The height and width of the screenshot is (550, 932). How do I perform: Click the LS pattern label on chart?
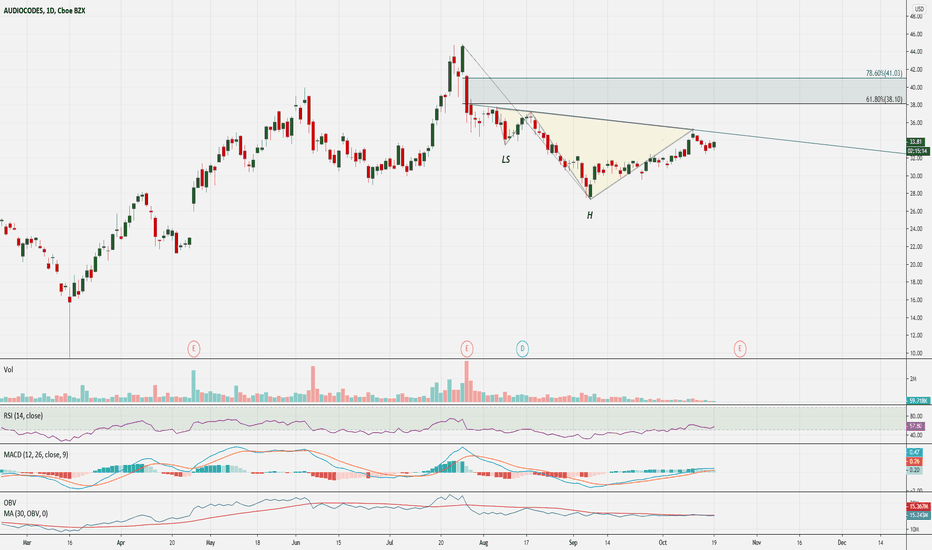[506, 159]
